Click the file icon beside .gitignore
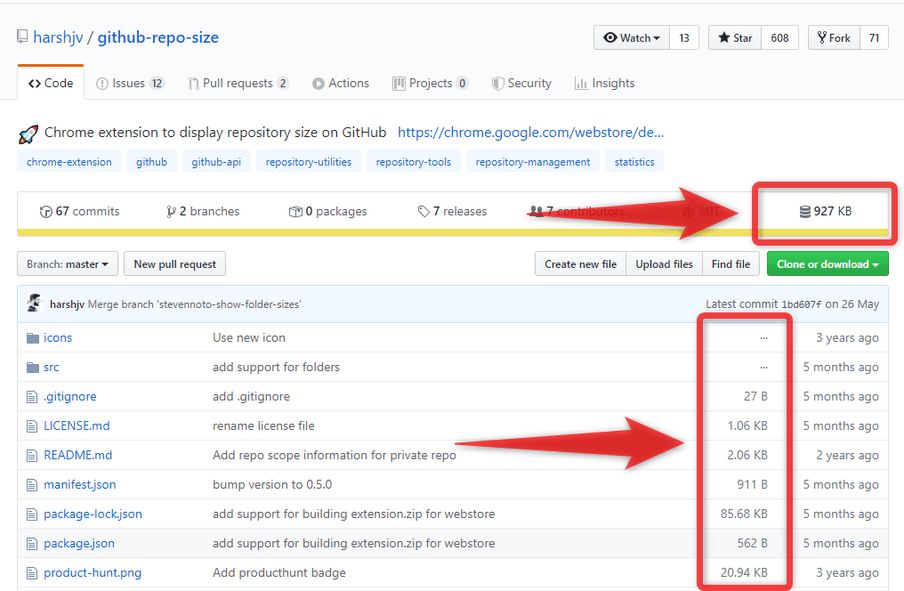The width and height of the screenshot is (904, 591). pyautogui.click(x=32, y=397)
